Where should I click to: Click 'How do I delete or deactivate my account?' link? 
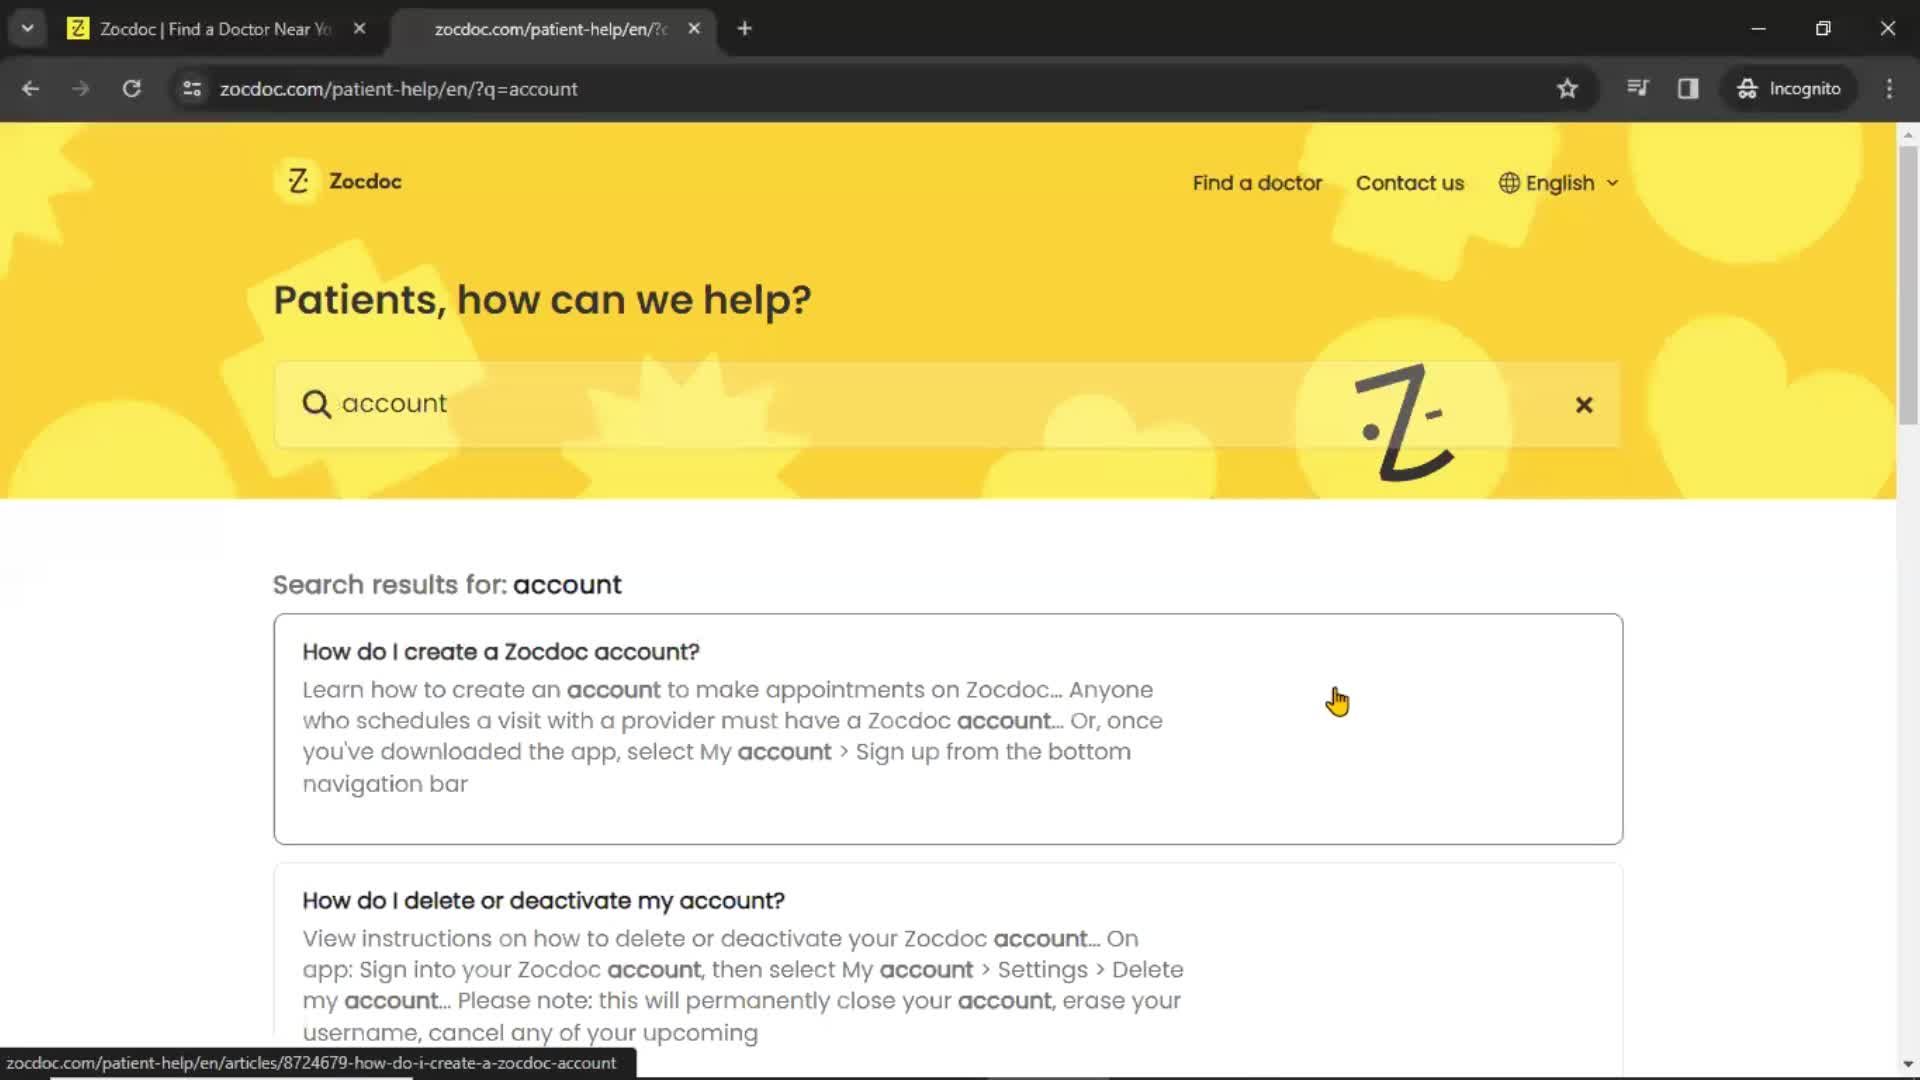tap(543, 901)
